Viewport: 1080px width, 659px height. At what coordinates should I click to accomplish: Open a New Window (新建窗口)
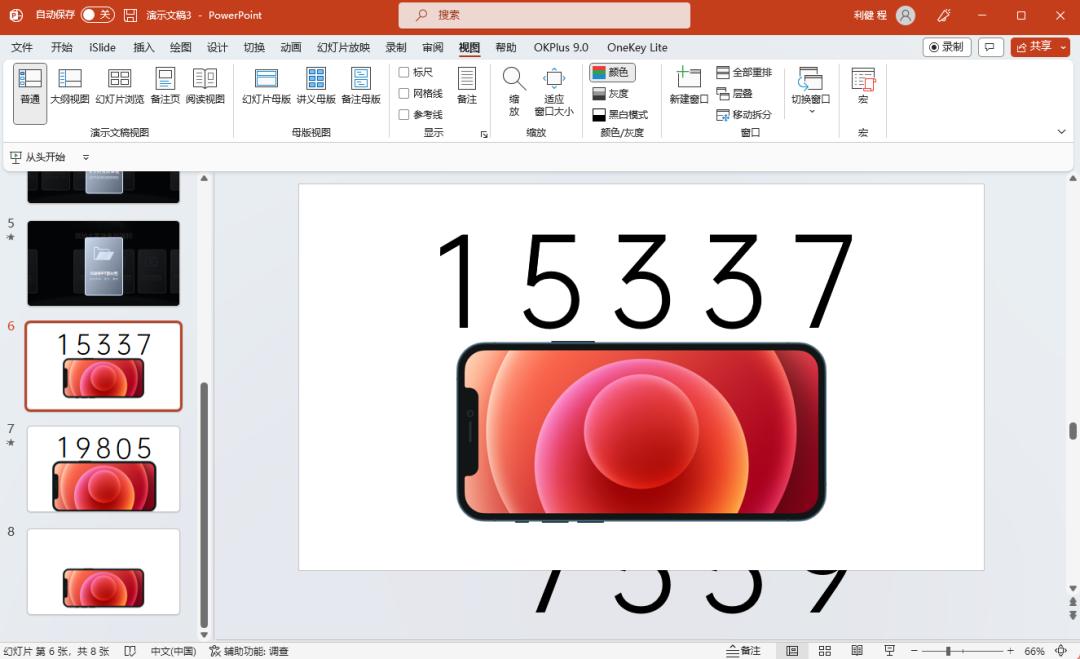coord(688,86)
